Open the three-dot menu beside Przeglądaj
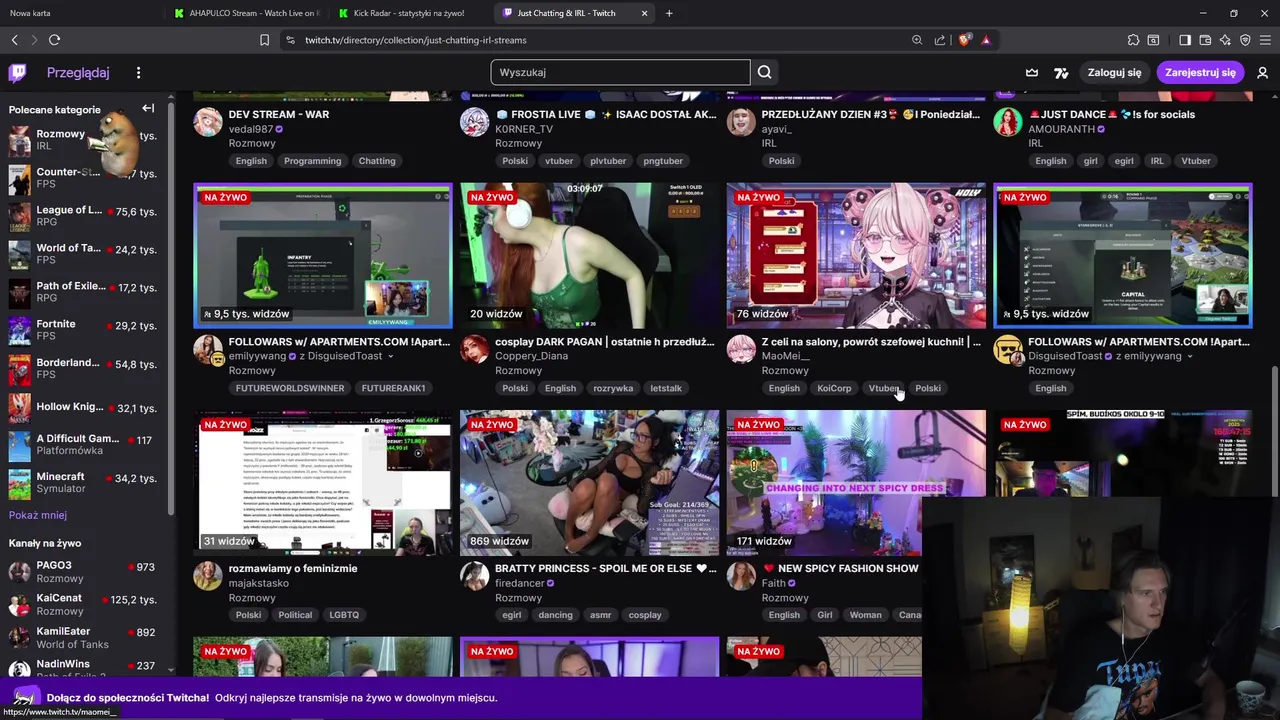The height and width of the screenshot is (720, 1280). point(138,72)
